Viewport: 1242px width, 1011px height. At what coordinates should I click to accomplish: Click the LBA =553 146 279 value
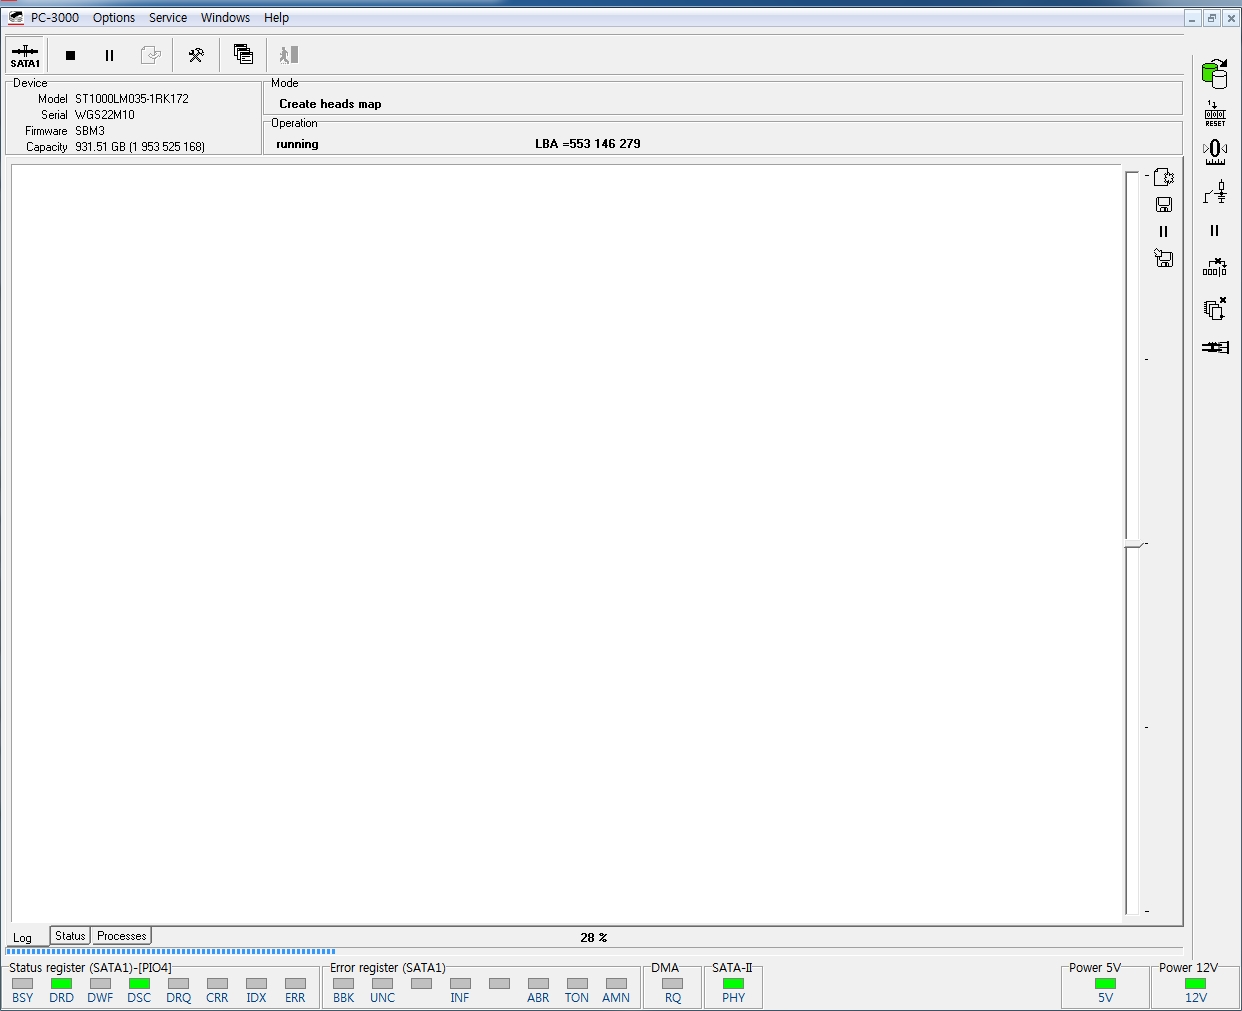click(x=588, y=144)
